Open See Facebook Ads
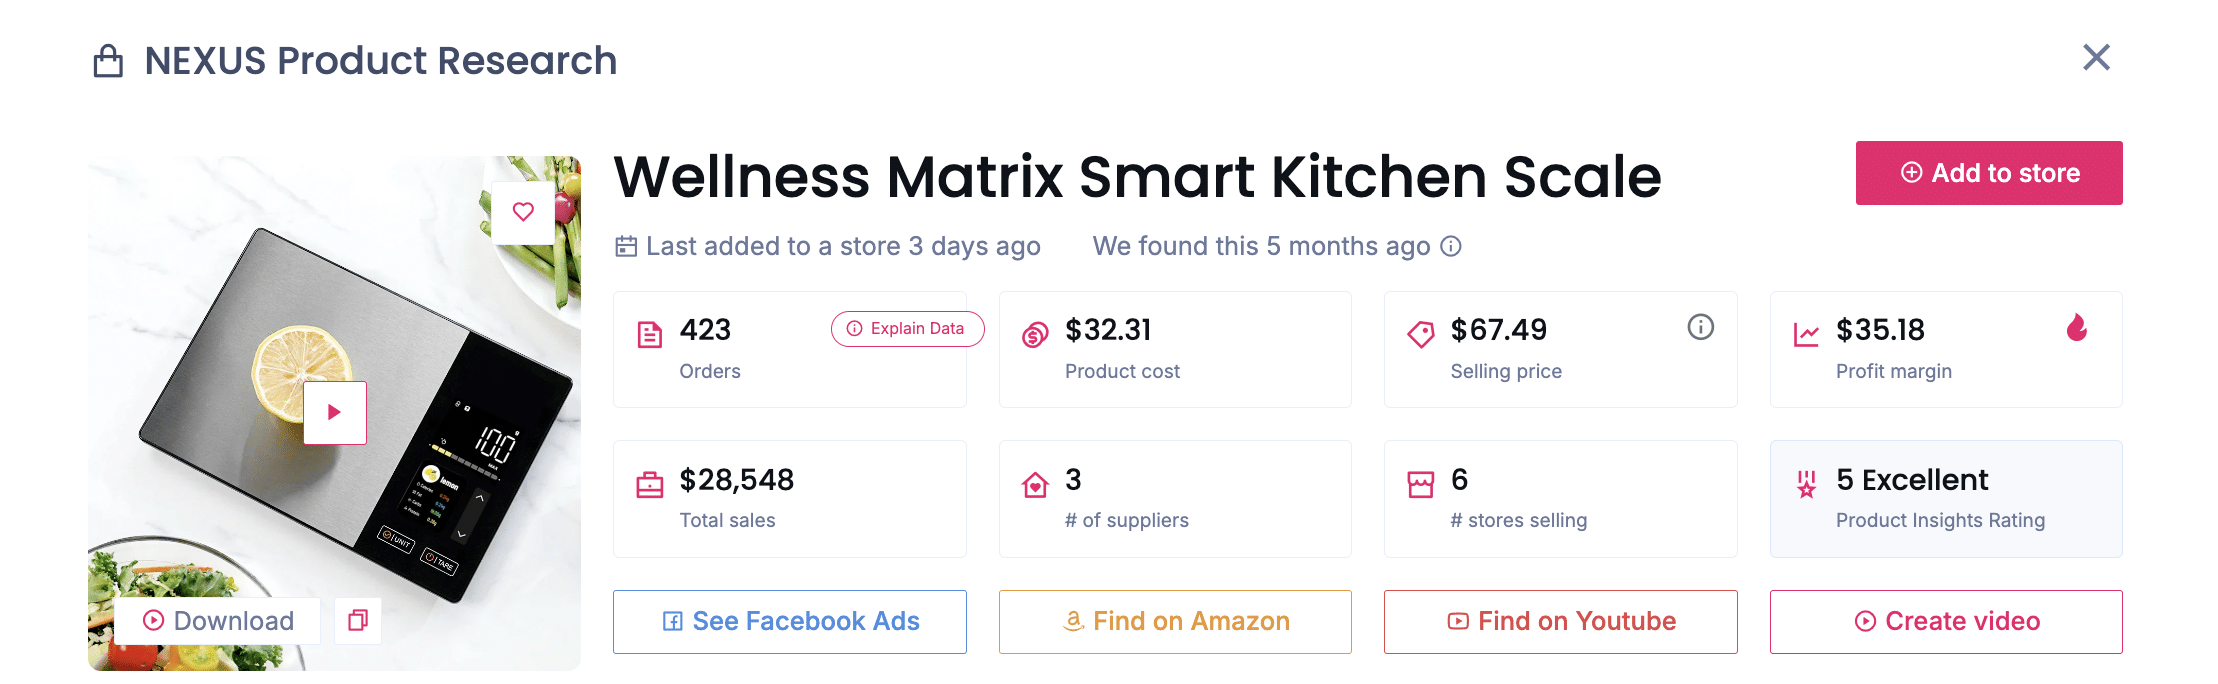2218x684 pixels. [x=789, y=622]
